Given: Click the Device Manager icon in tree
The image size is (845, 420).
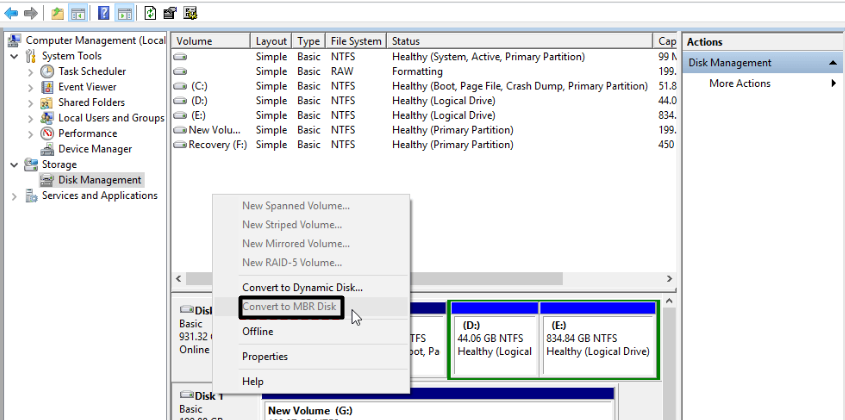Looking at the screenshot, I should pyautogui.click(x=47, y=149).
